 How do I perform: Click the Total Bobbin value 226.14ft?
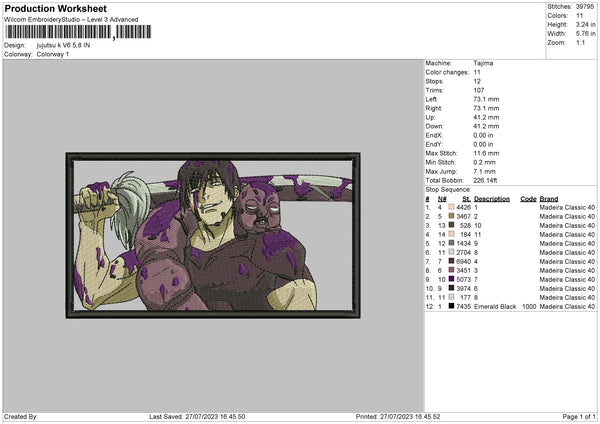(485, 180)
